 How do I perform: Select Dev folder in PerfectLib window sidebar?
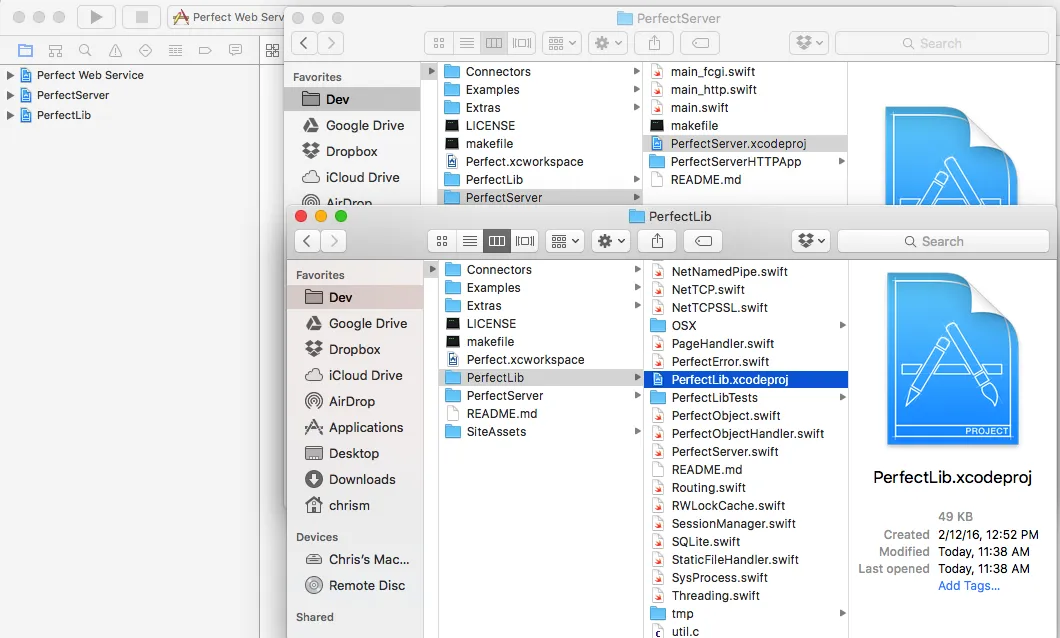(x=356, y=297)
